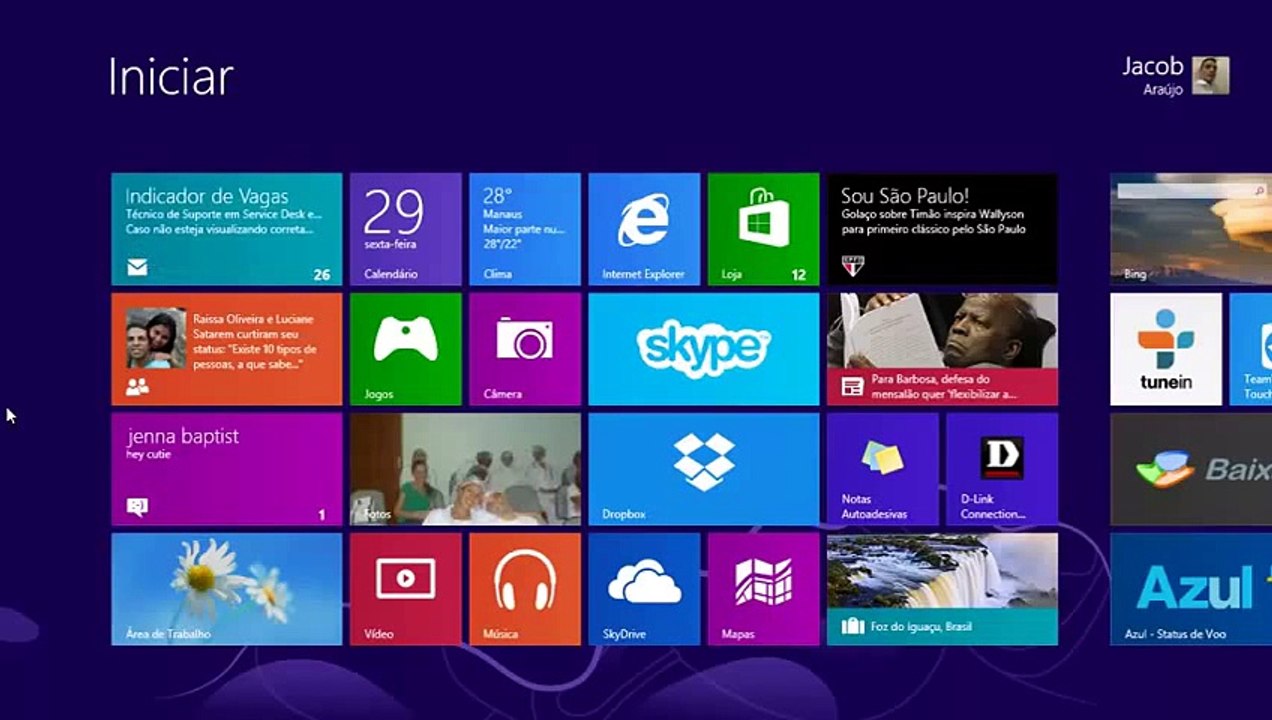Open the Área de Trabalho desktop tile
The image size is (1272, 720).
click(226, 589)
